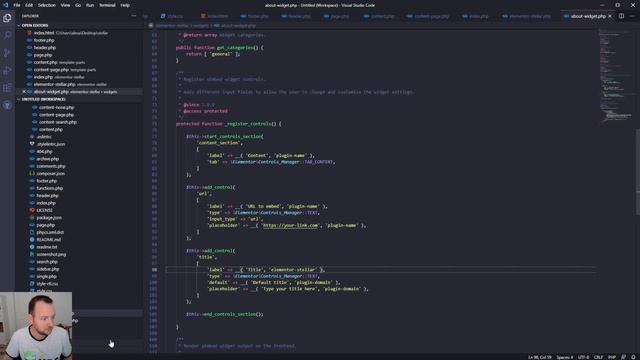Open the Terminal menu
Screen dimensions: 640x360
[107, 5]
